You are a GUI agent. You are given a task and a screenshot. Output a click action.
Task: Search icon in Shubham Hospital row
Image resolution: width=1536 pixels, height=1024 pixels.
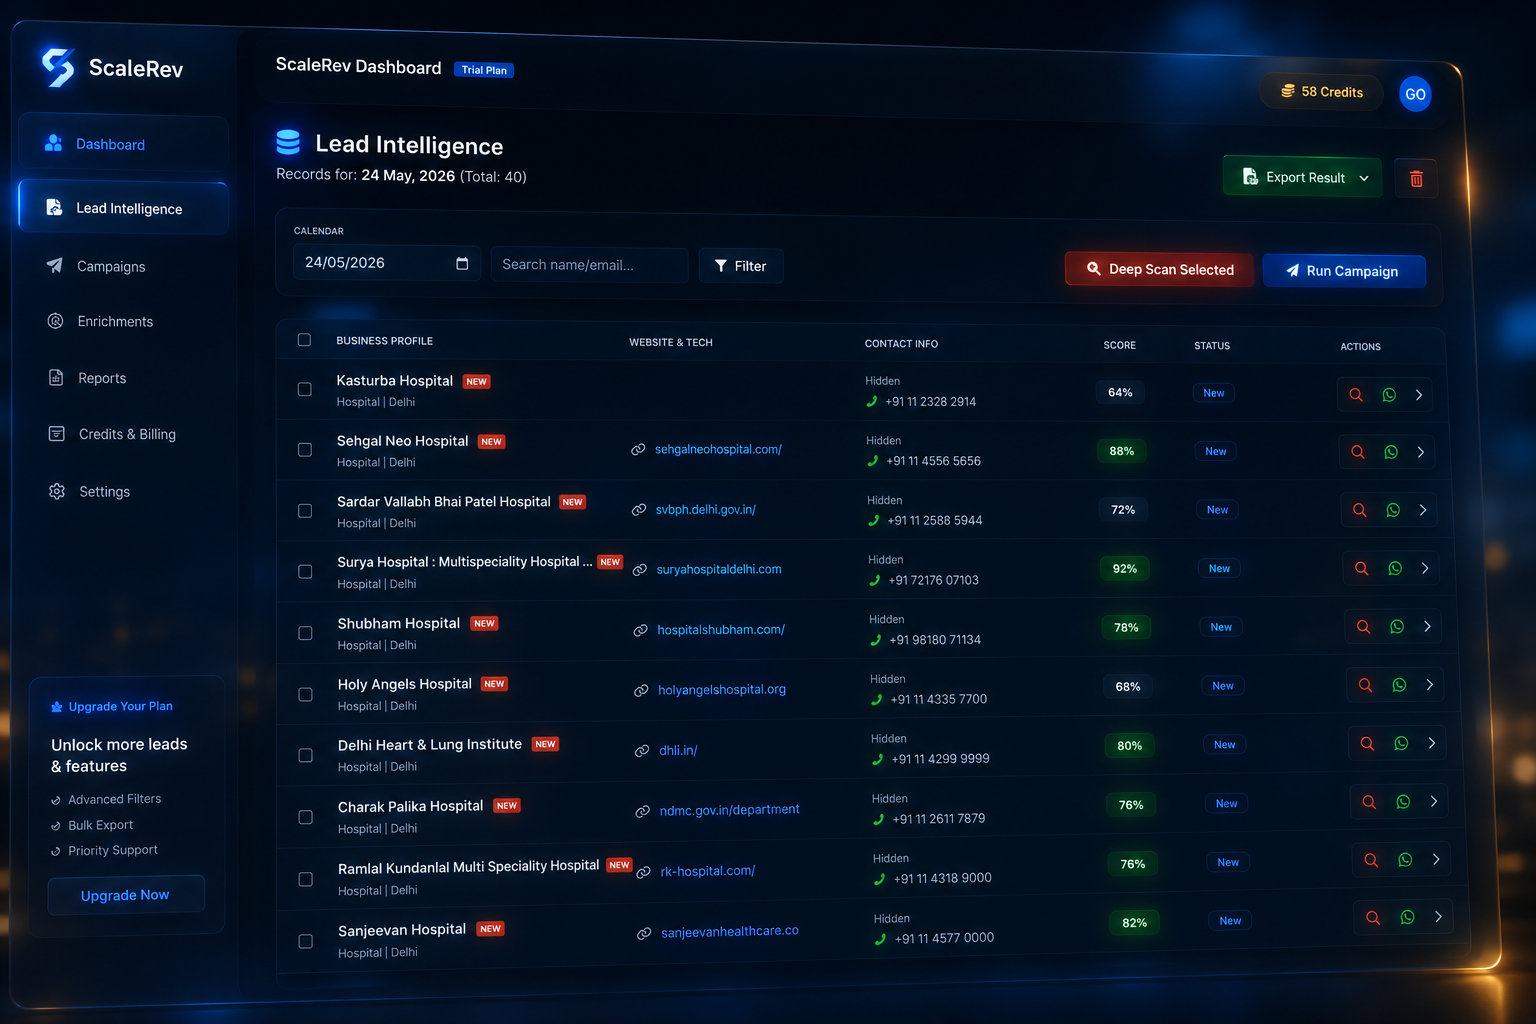(1363, 627)
